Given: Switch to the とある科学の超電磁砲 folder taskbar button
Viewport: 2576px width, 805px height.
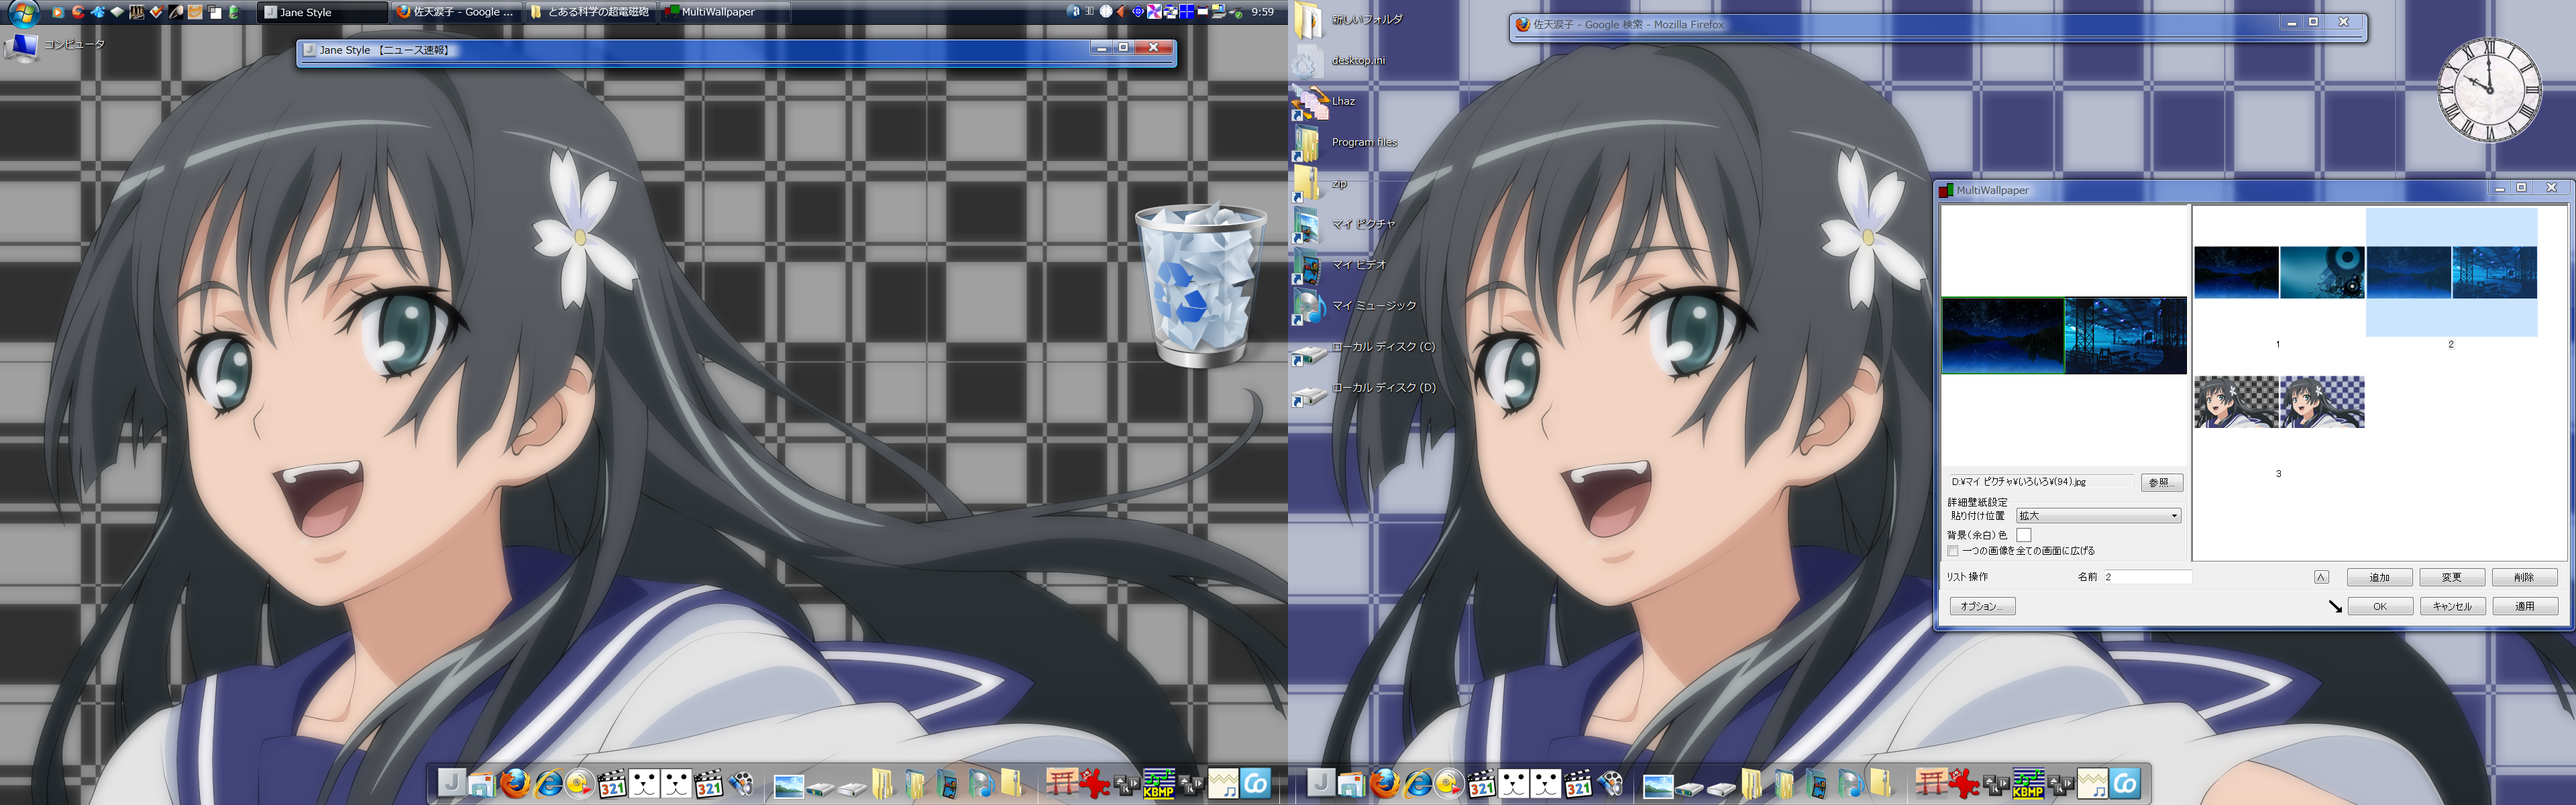Looking at the screenshot, I should (590, 12).
